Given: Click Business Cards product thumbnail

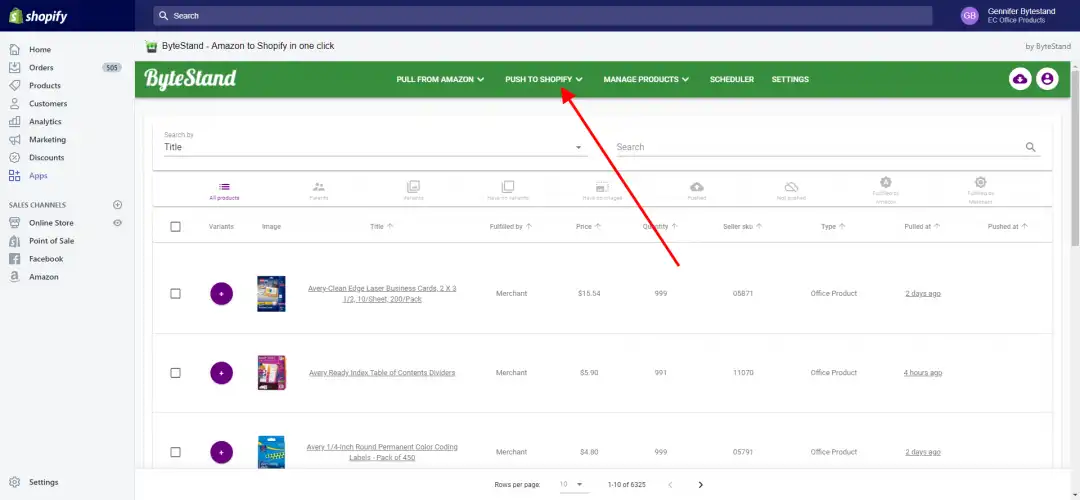Looking at the screenshot, I should coord(271,293).
